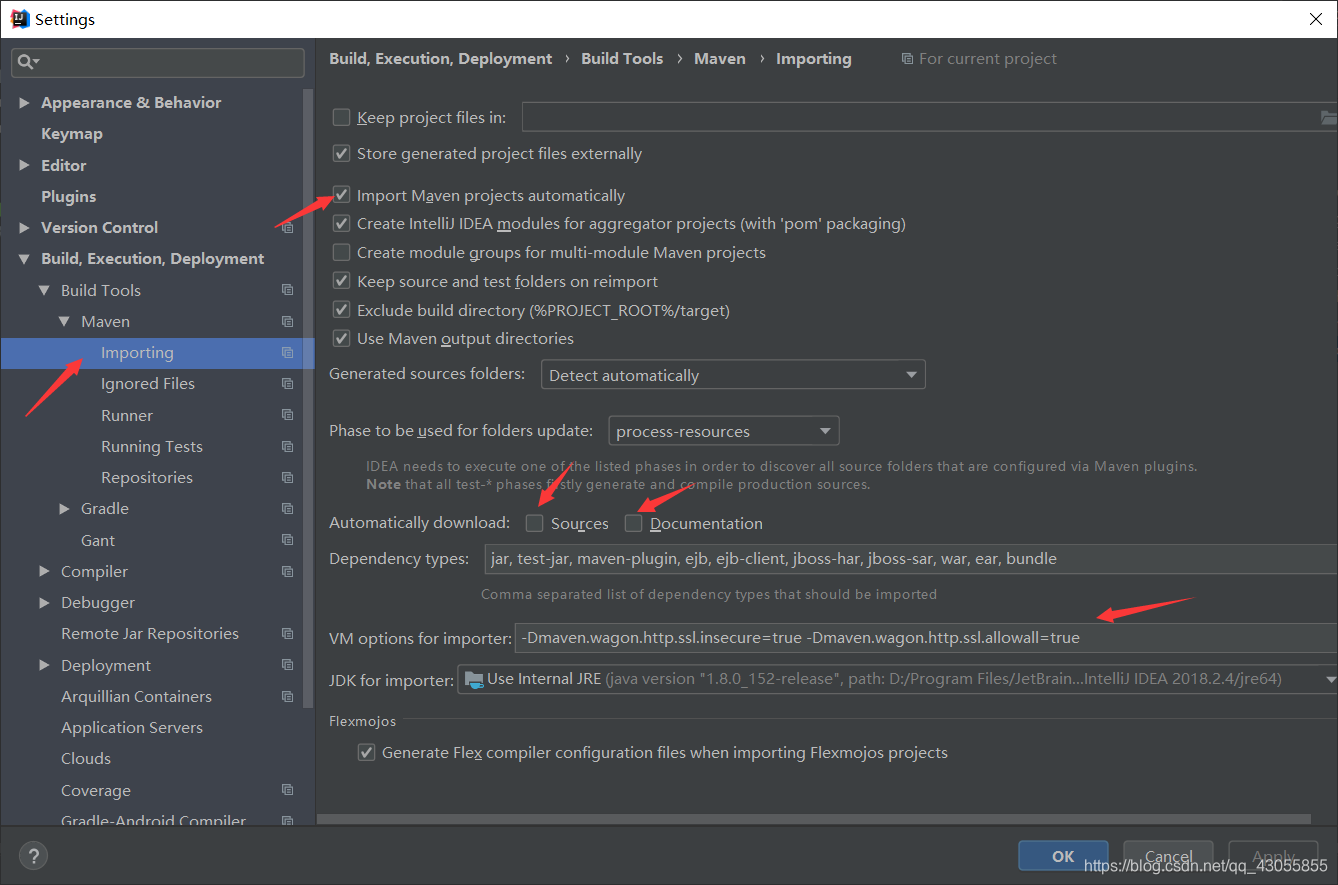Click project-level icon beside Repositories
The height and width of the screenshot is (885, 1338).
[x=287, y=477]
